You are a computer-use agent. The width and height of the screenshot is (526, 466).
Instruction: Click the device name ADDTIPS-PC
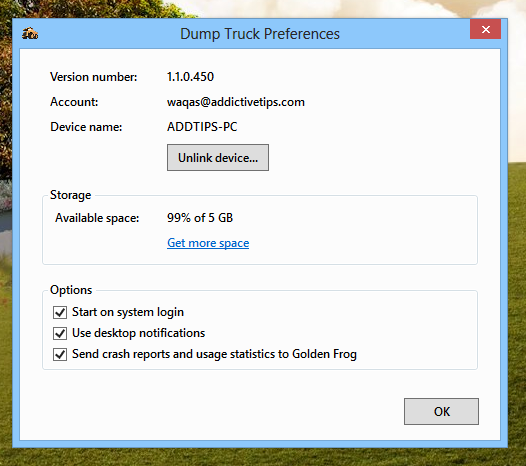202,127
